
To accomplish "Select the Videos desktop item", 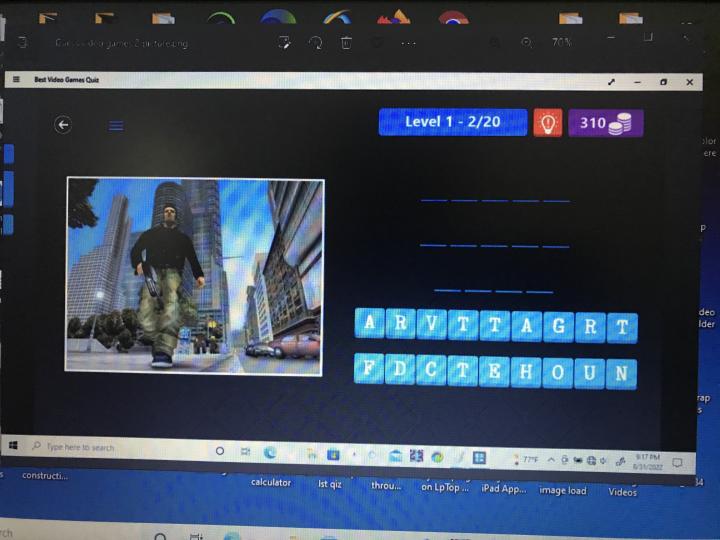I will [623, 492].
